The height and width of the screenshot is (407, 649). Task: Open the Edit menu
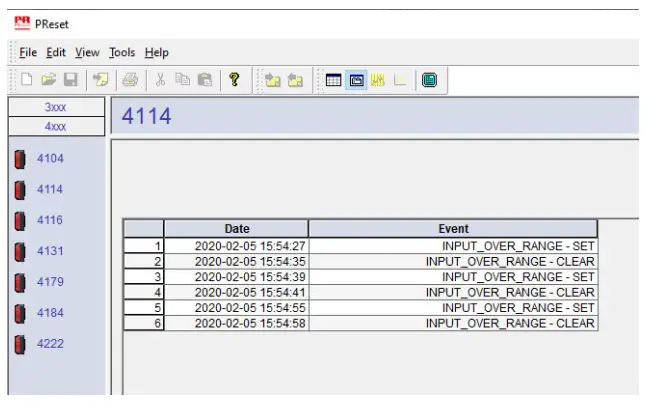point(56,53)
